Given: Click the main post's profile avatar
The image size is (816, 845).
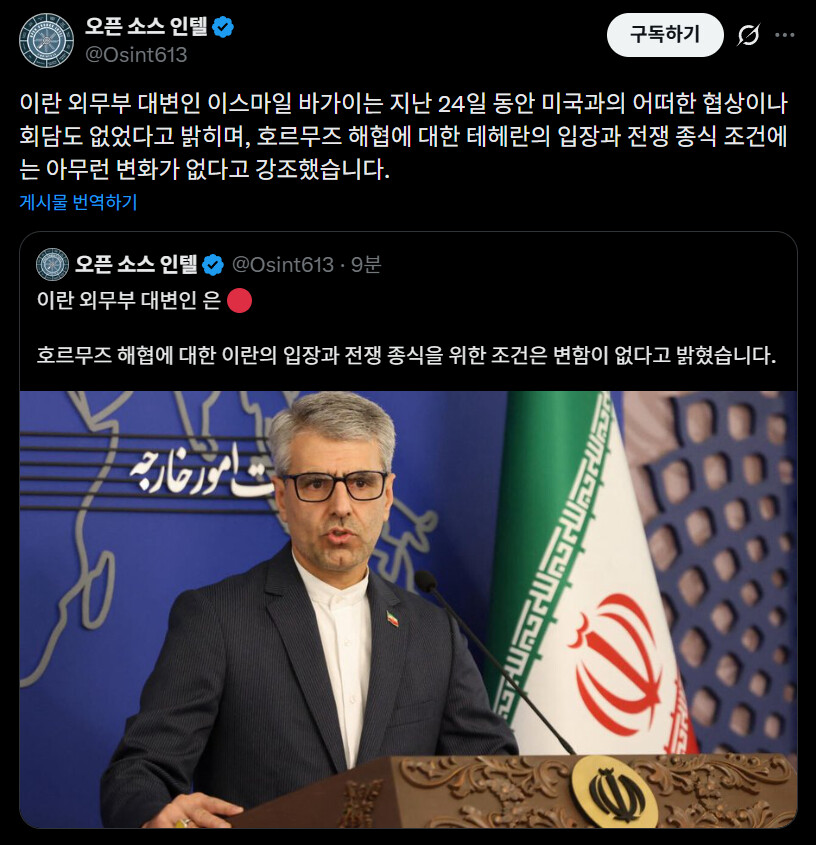Looking at the screenshot, I should 46,40.
